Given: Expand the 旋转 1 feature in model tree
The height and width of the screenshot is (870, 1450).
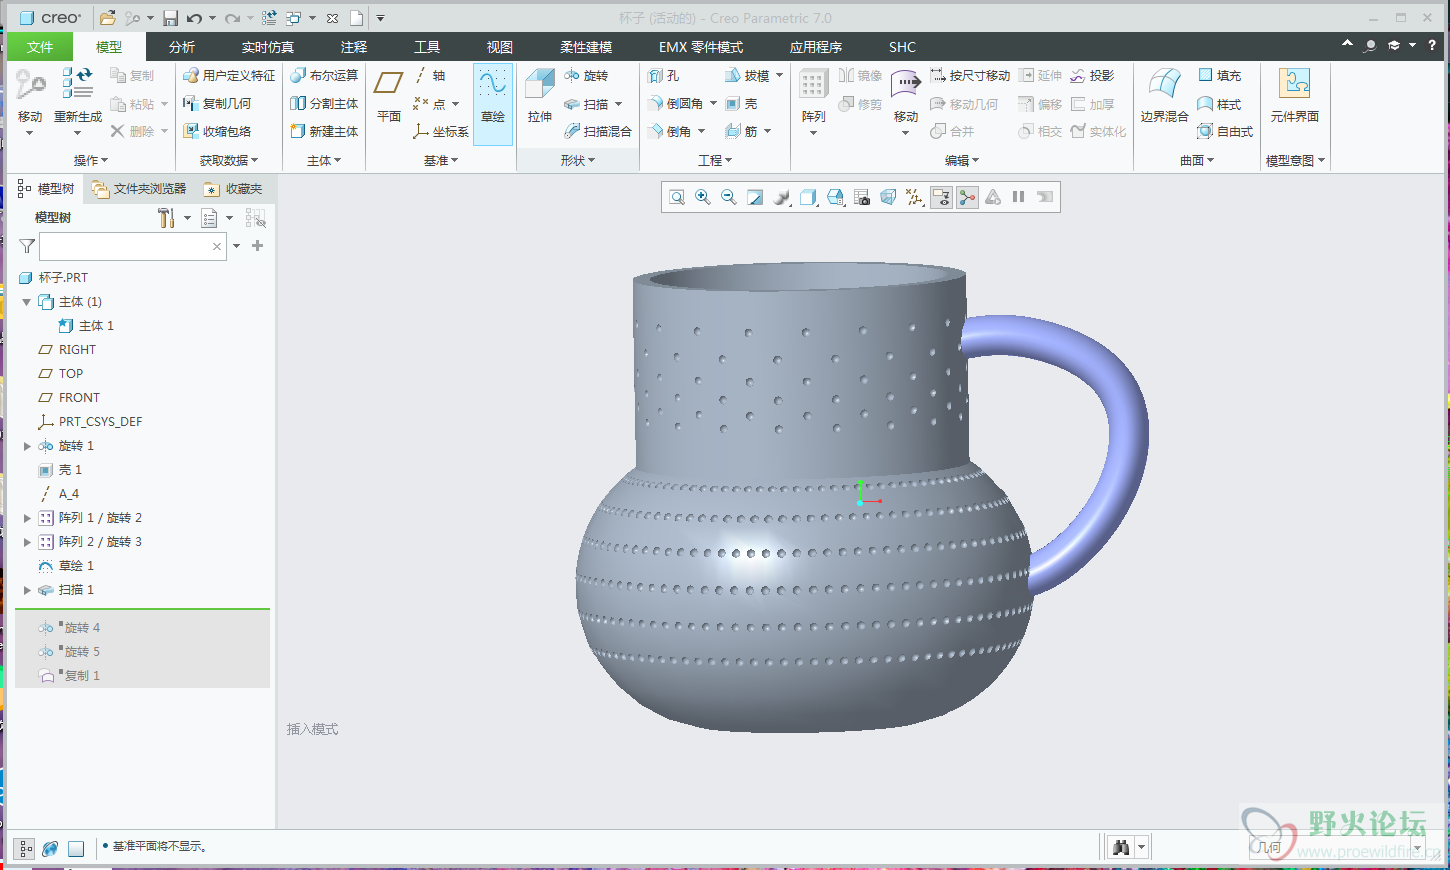Looking at the screenshot, I should [27, 446].
